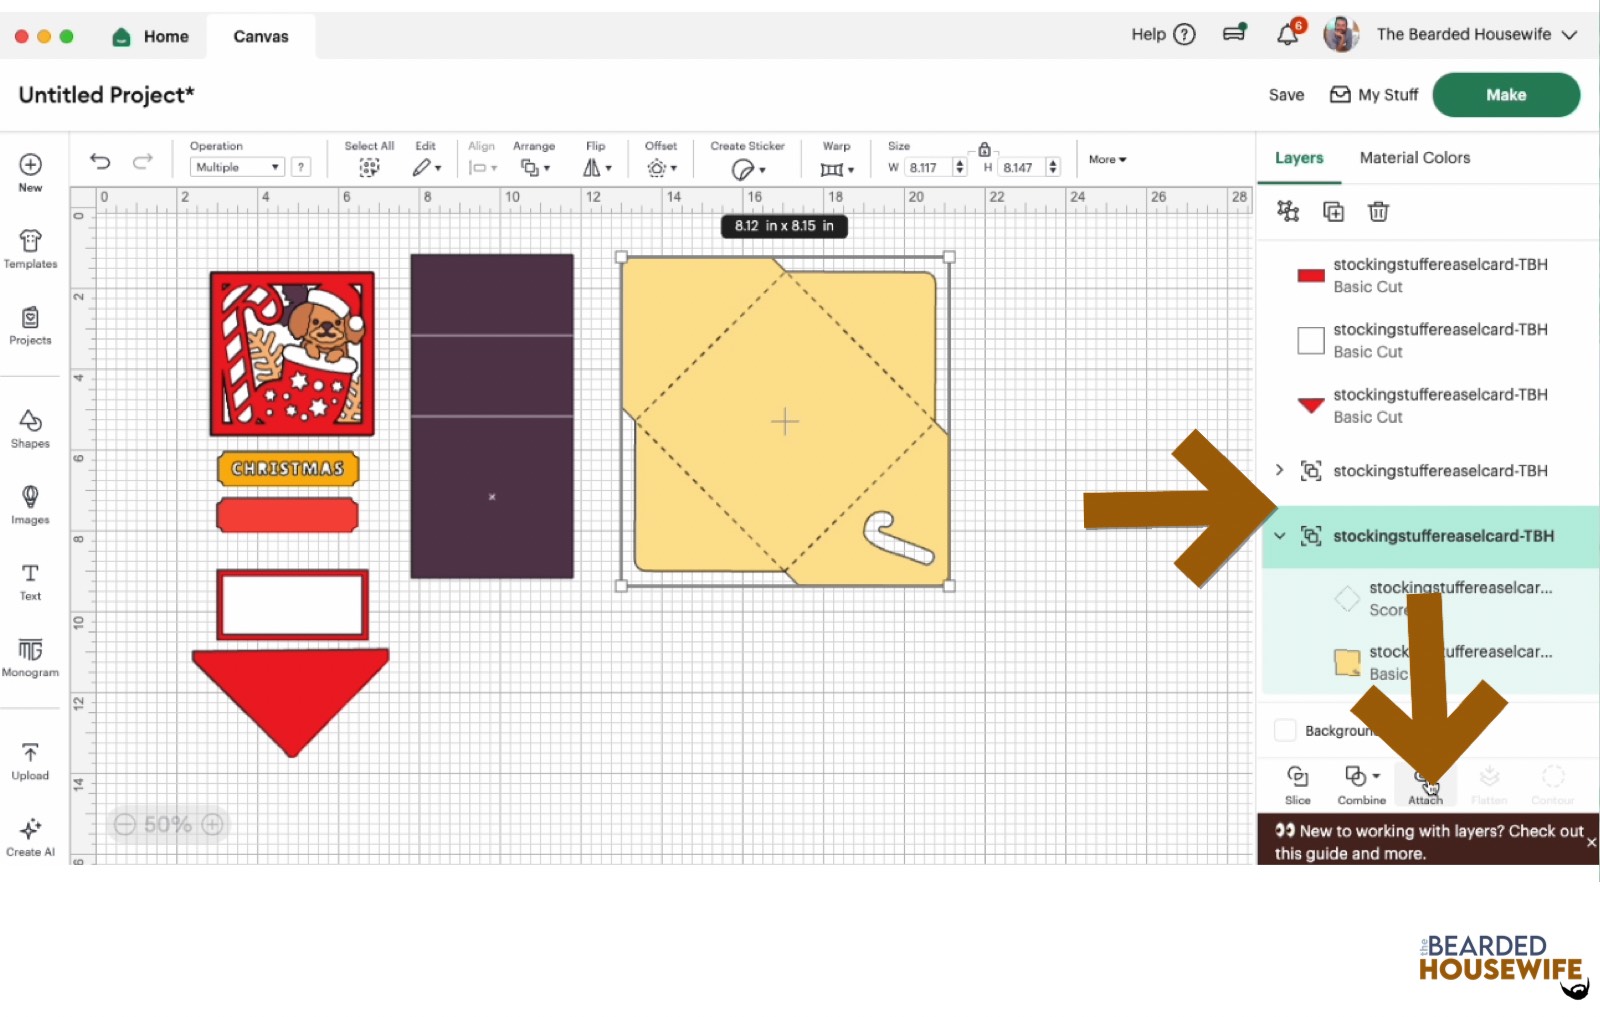Click the red swatch of the first Basic Cut layer
Screen dimensions: 1600x1017
click(1310, 275)
